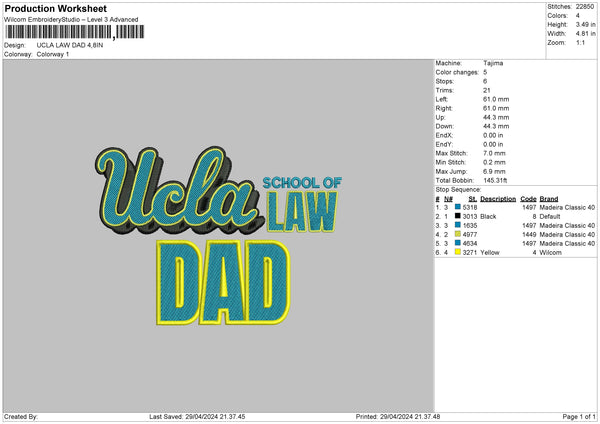This screenshot has width=600, height=424.
Task: Click the Max Jump value '6.9 mm'
Action: pyautogui.click(x=494, y=171)
